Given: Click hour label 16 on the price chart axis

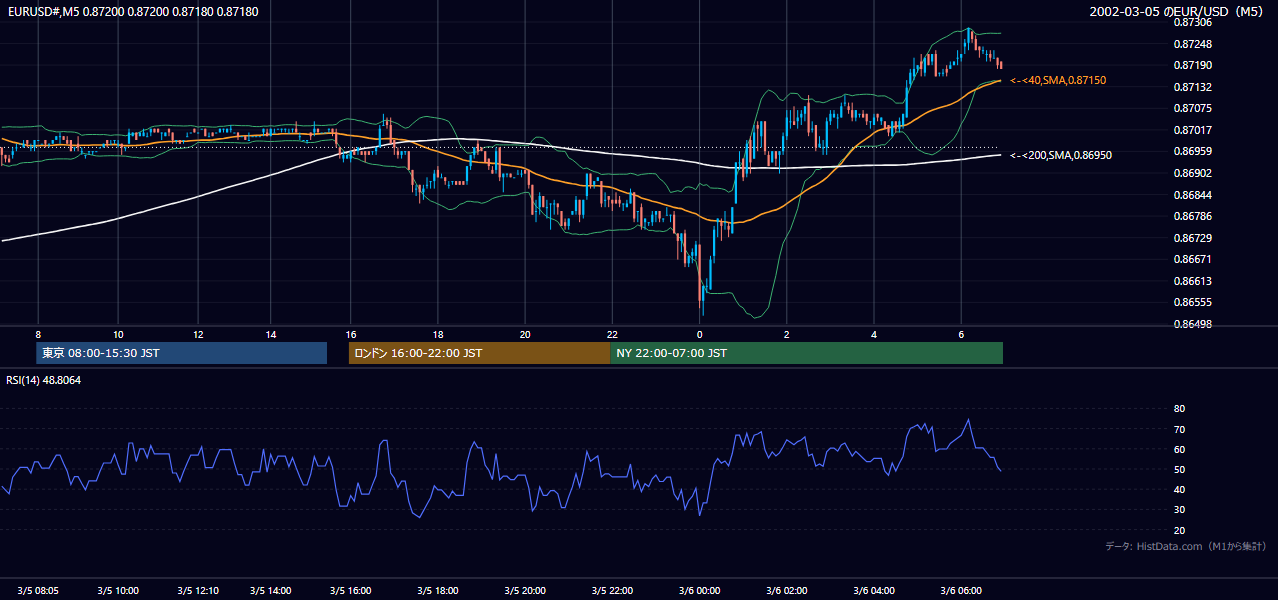Looking at the screenshot, I should (x=351, y=334).
